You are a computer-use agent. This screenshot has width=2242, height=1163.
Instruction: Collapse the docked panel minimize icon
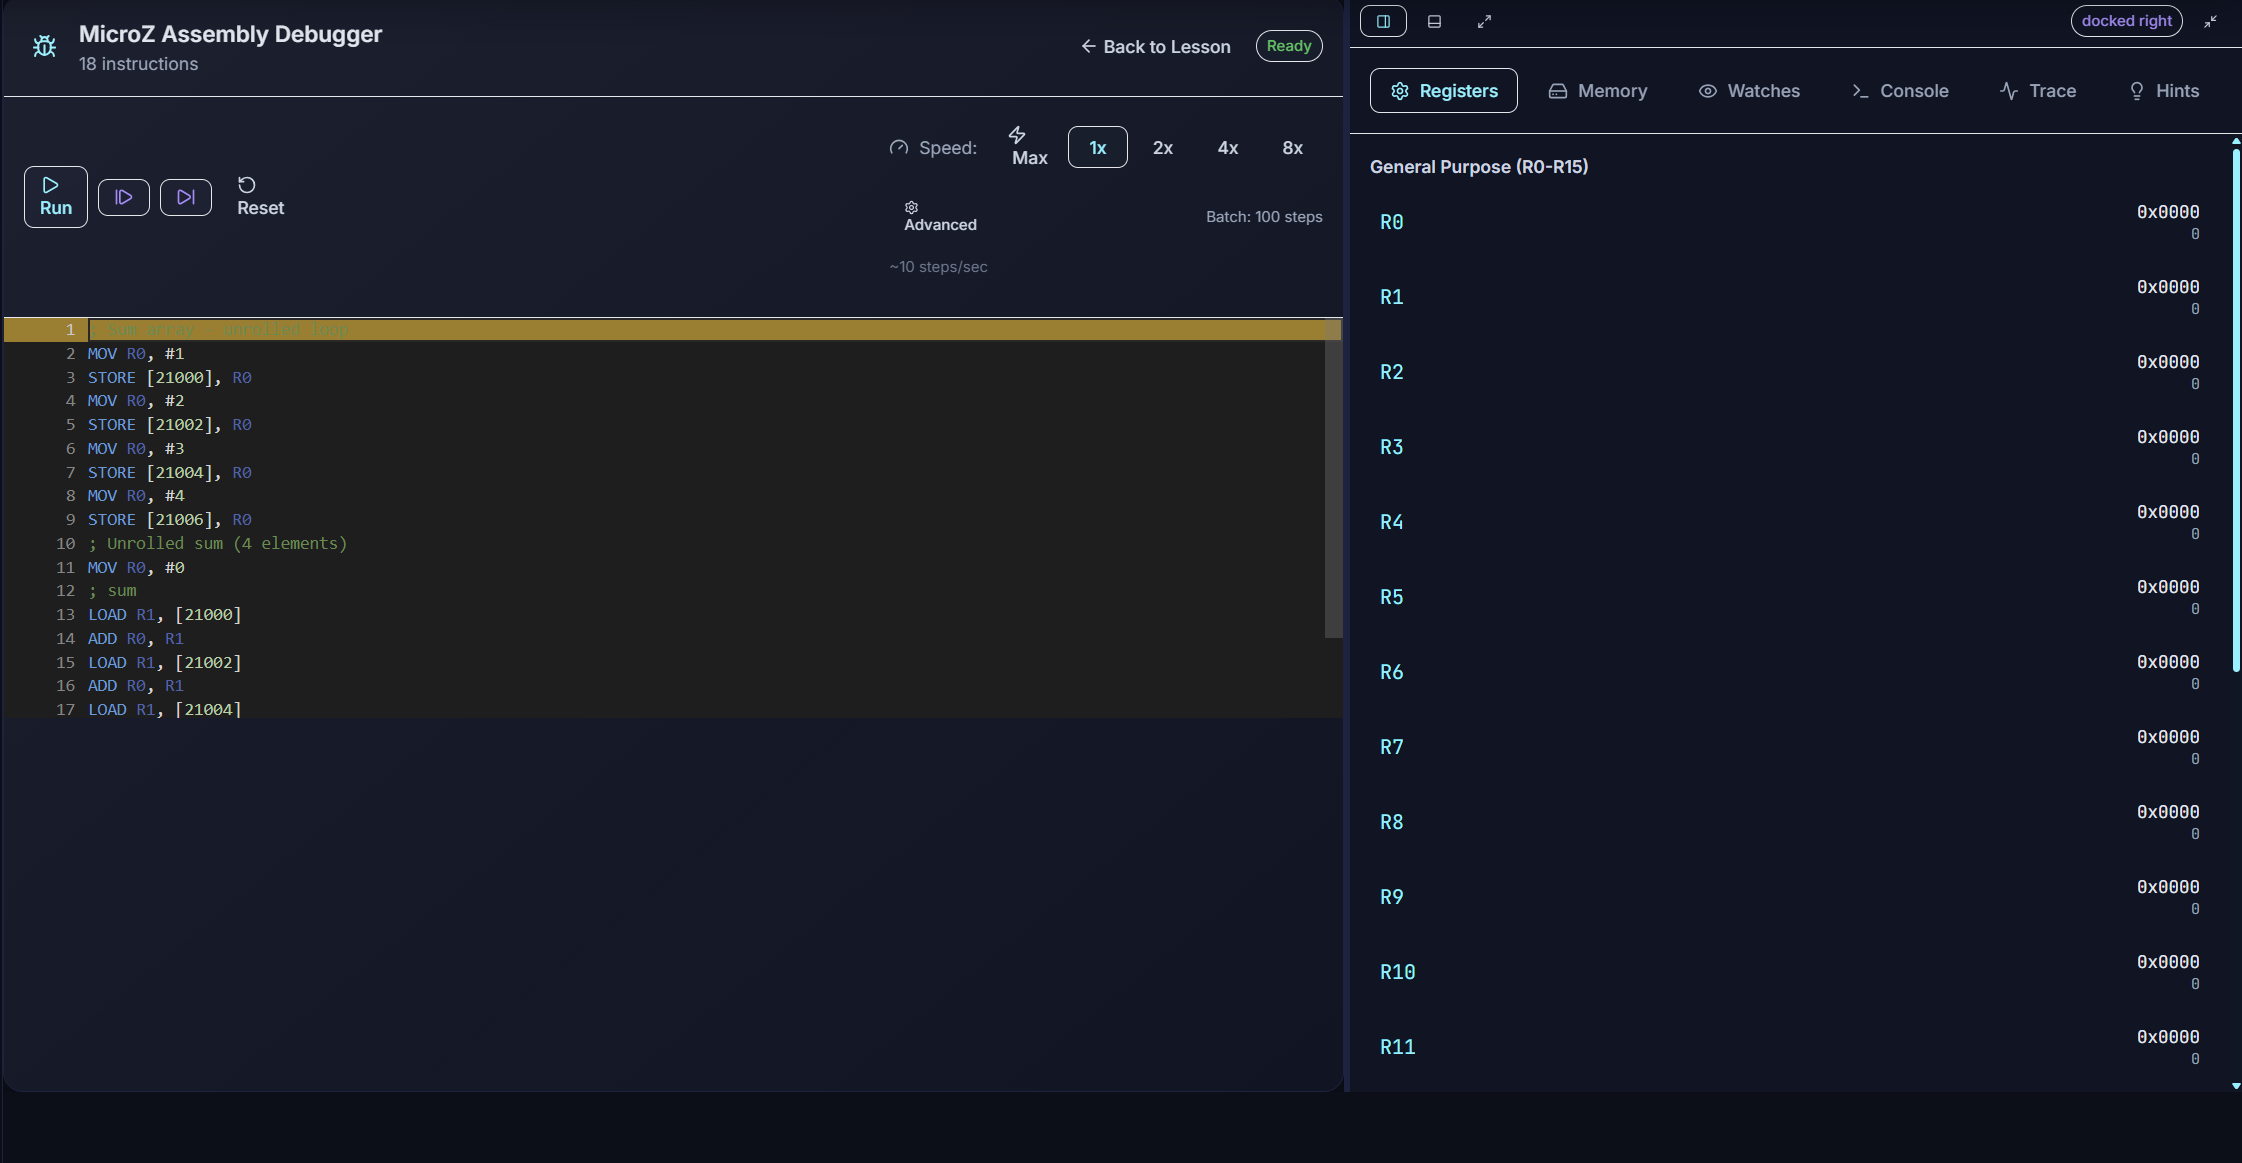2210,21
